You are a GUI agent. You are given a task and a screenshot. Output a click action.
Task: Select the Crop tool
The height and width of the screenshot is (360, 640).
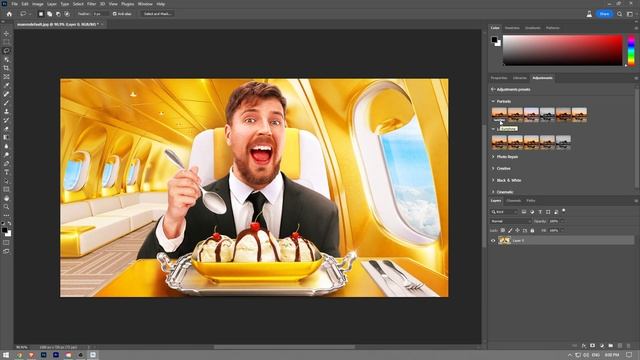point(6,68)
